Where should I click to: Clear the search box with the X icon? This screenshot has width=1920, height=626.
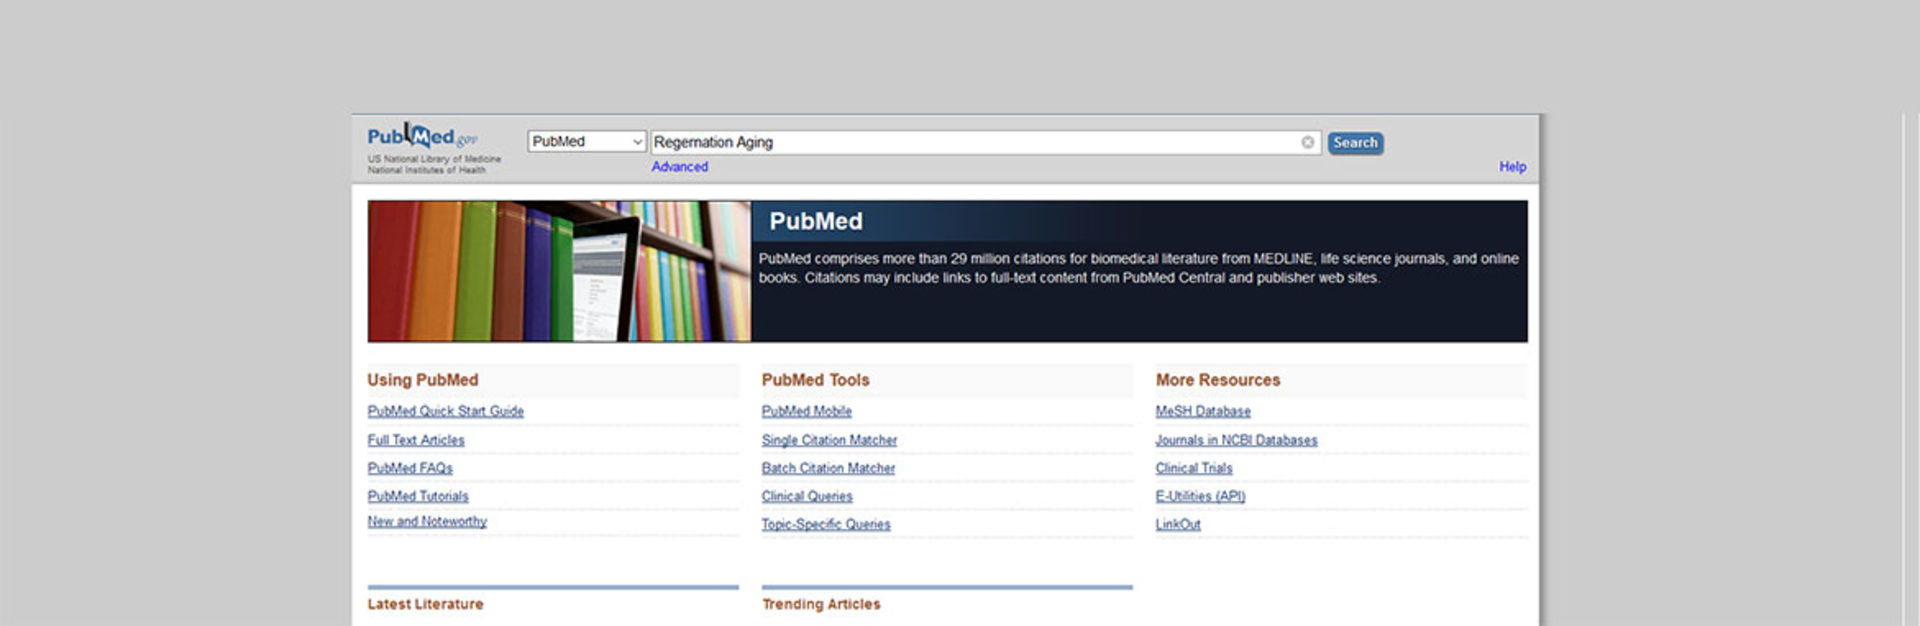click(1307, 142)
